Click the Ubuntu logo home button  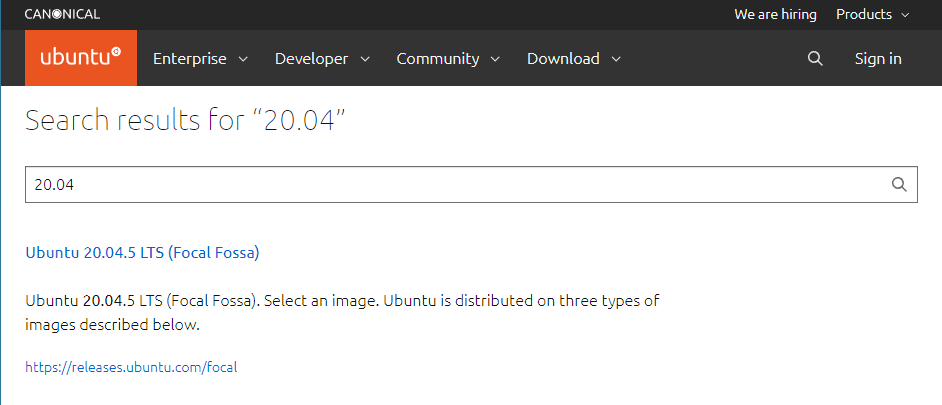click(81, 58)
